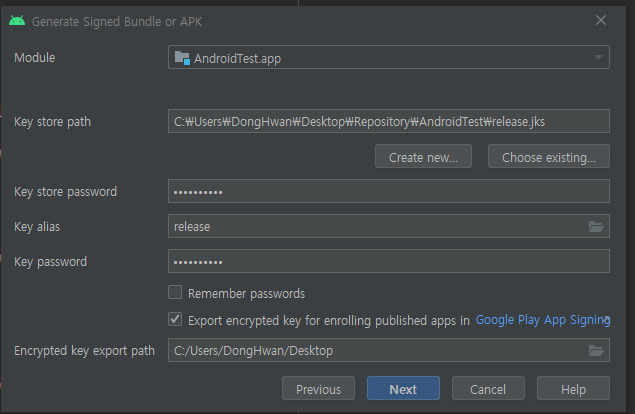Click the Module label text
Viewport: 635px width, 414px height.
click(x=35, y=58)
